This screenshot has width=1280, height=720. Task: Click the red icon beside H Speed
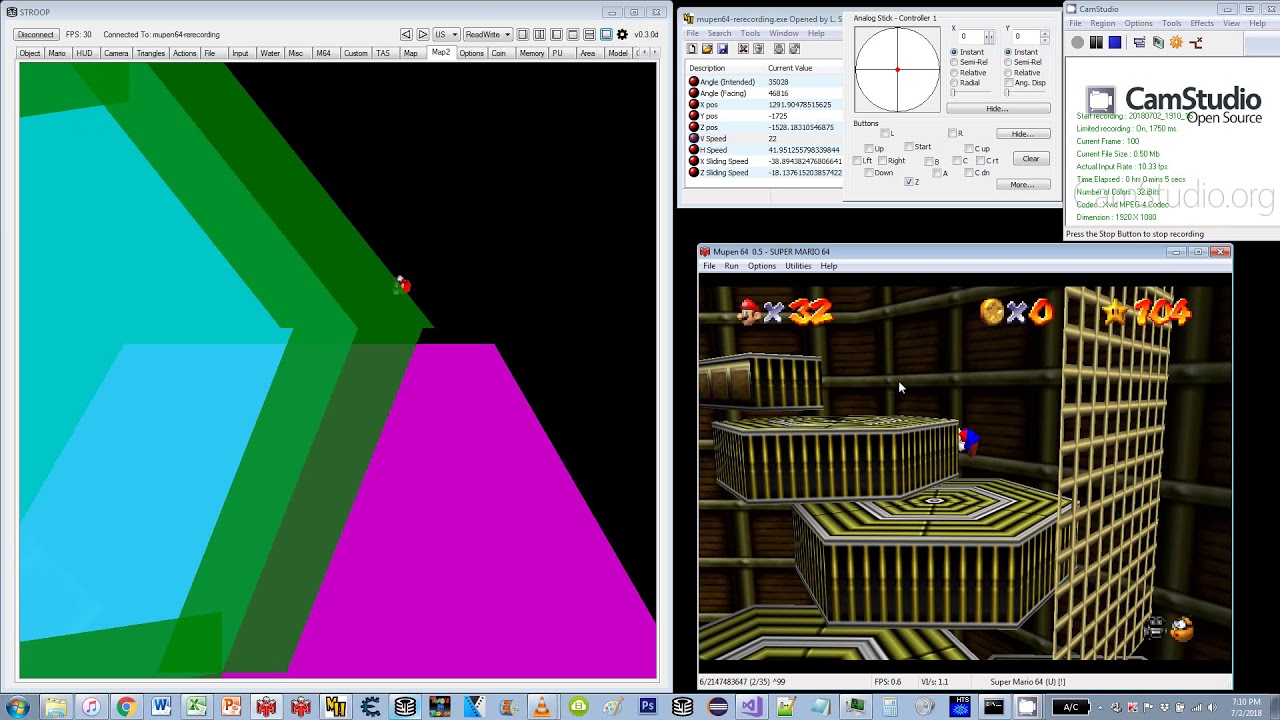(694, 150)
